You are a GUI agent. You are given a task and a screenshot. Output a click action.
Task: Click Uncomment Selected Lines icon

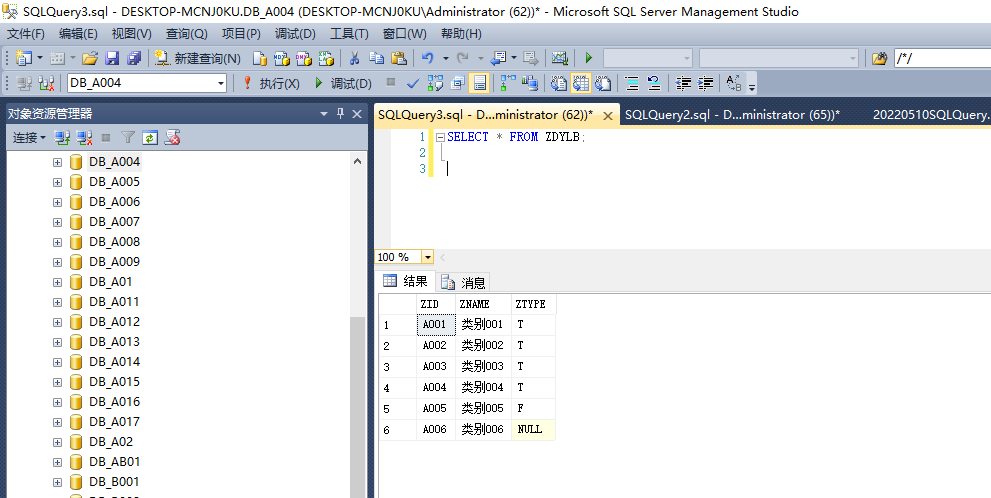coord(654,83)
